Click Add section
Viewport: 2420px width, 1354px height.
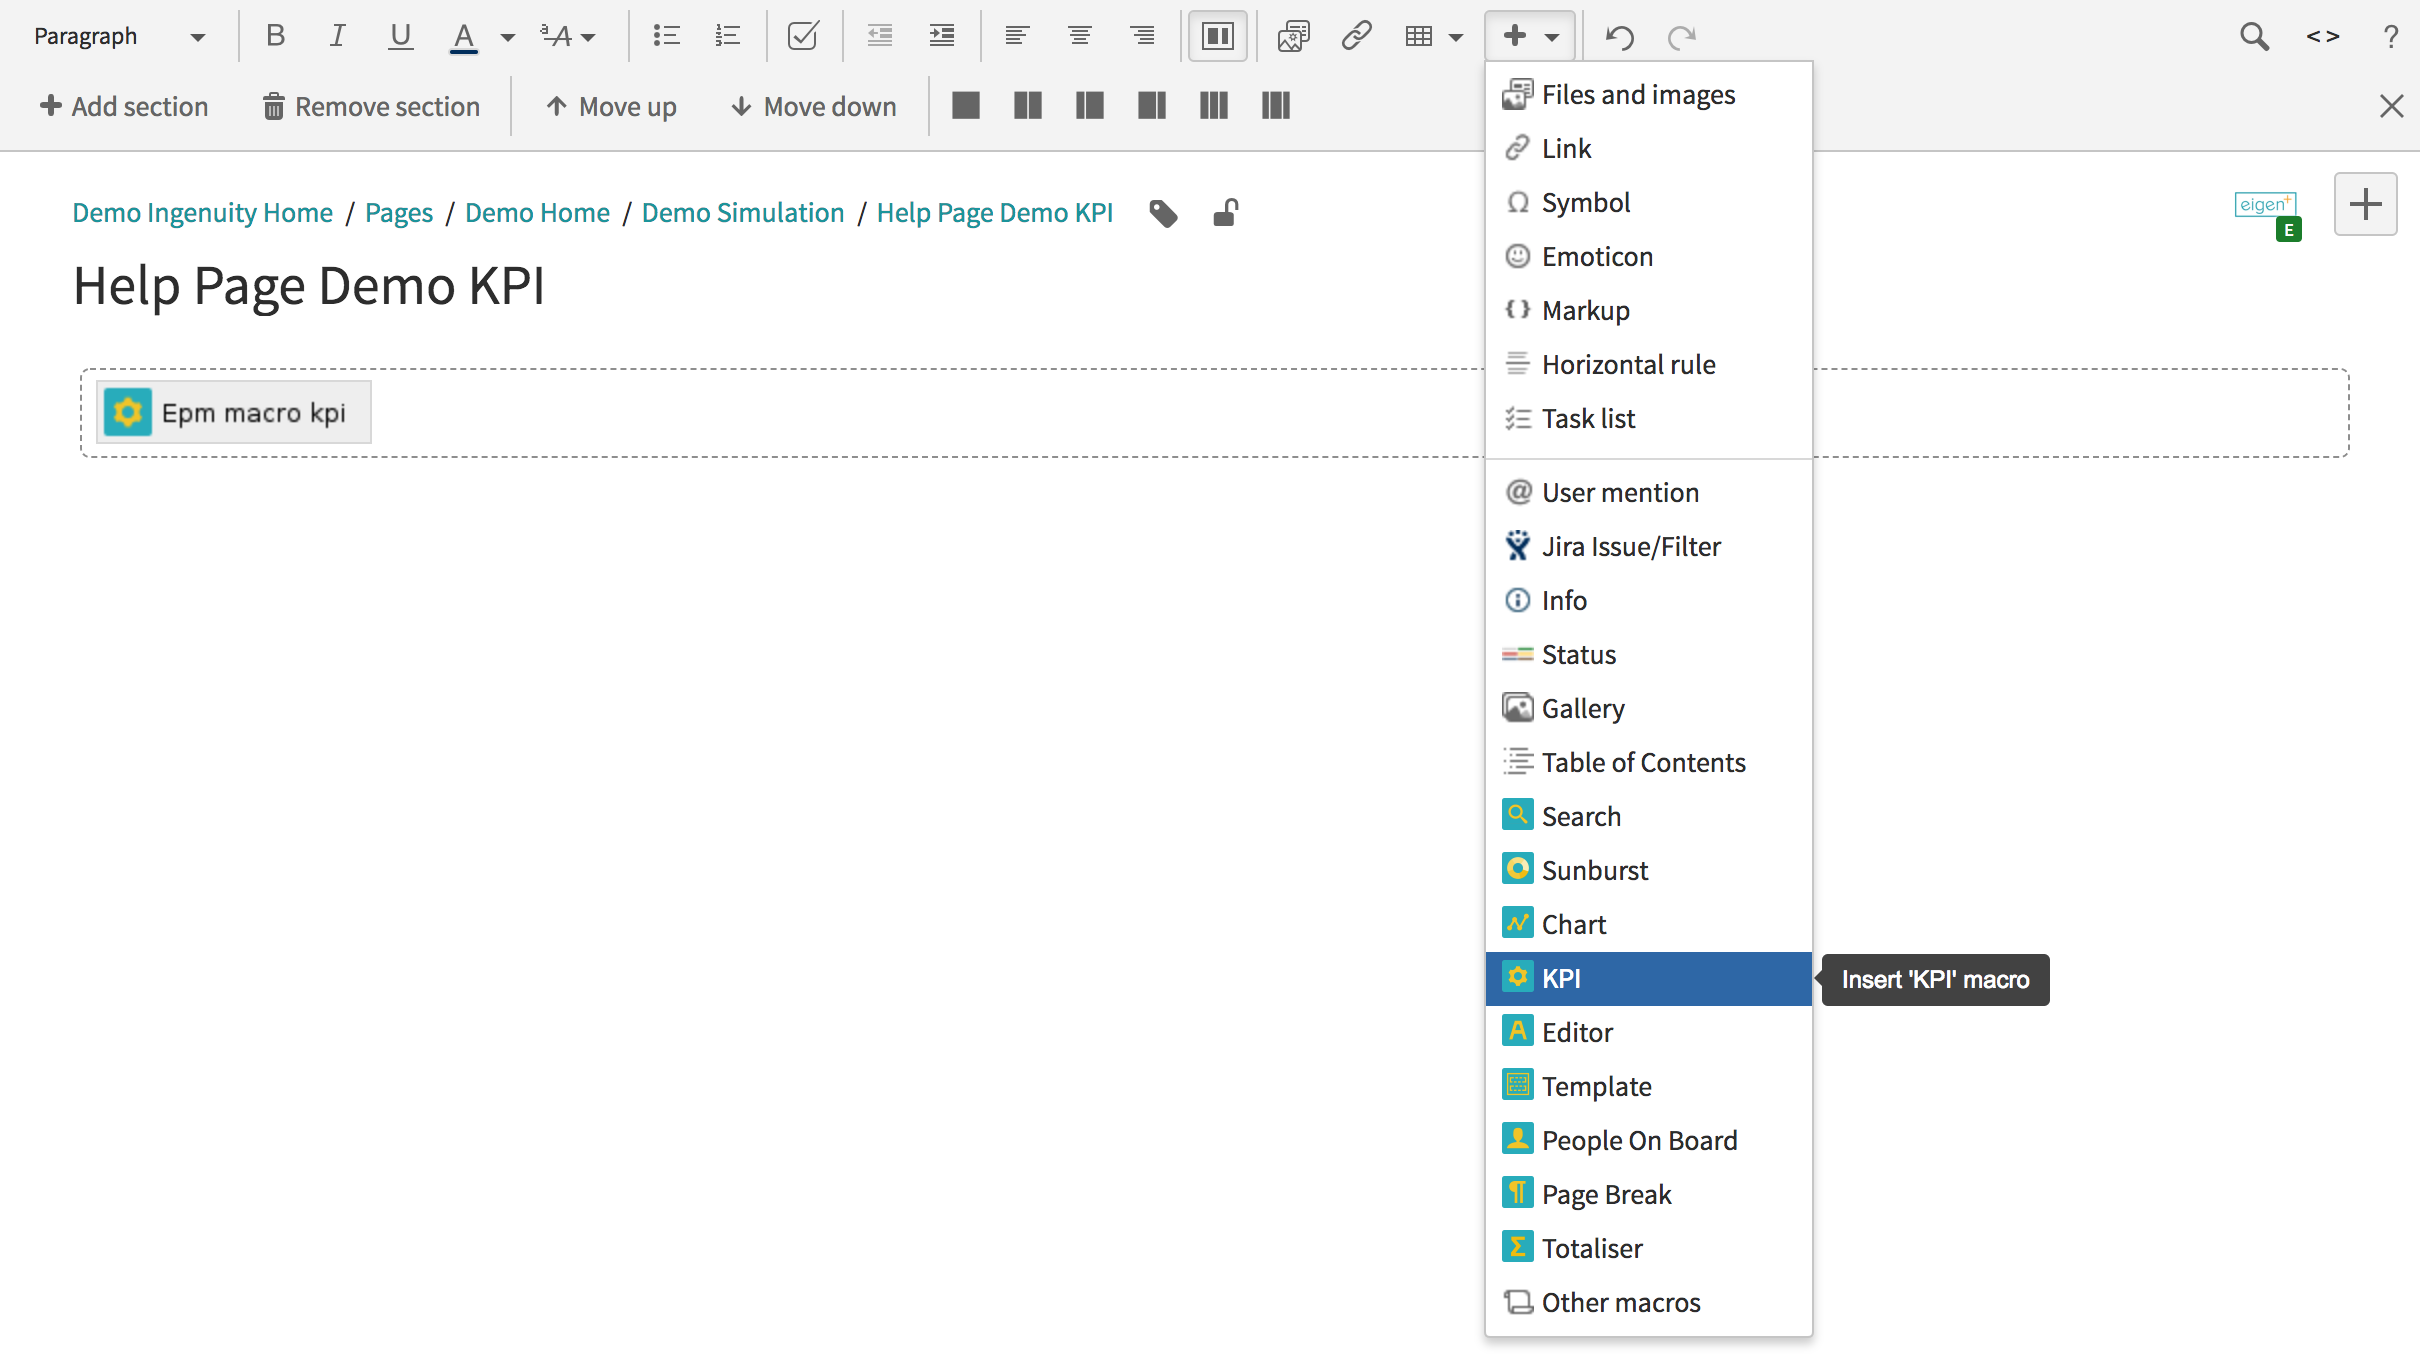click(124, 106)
